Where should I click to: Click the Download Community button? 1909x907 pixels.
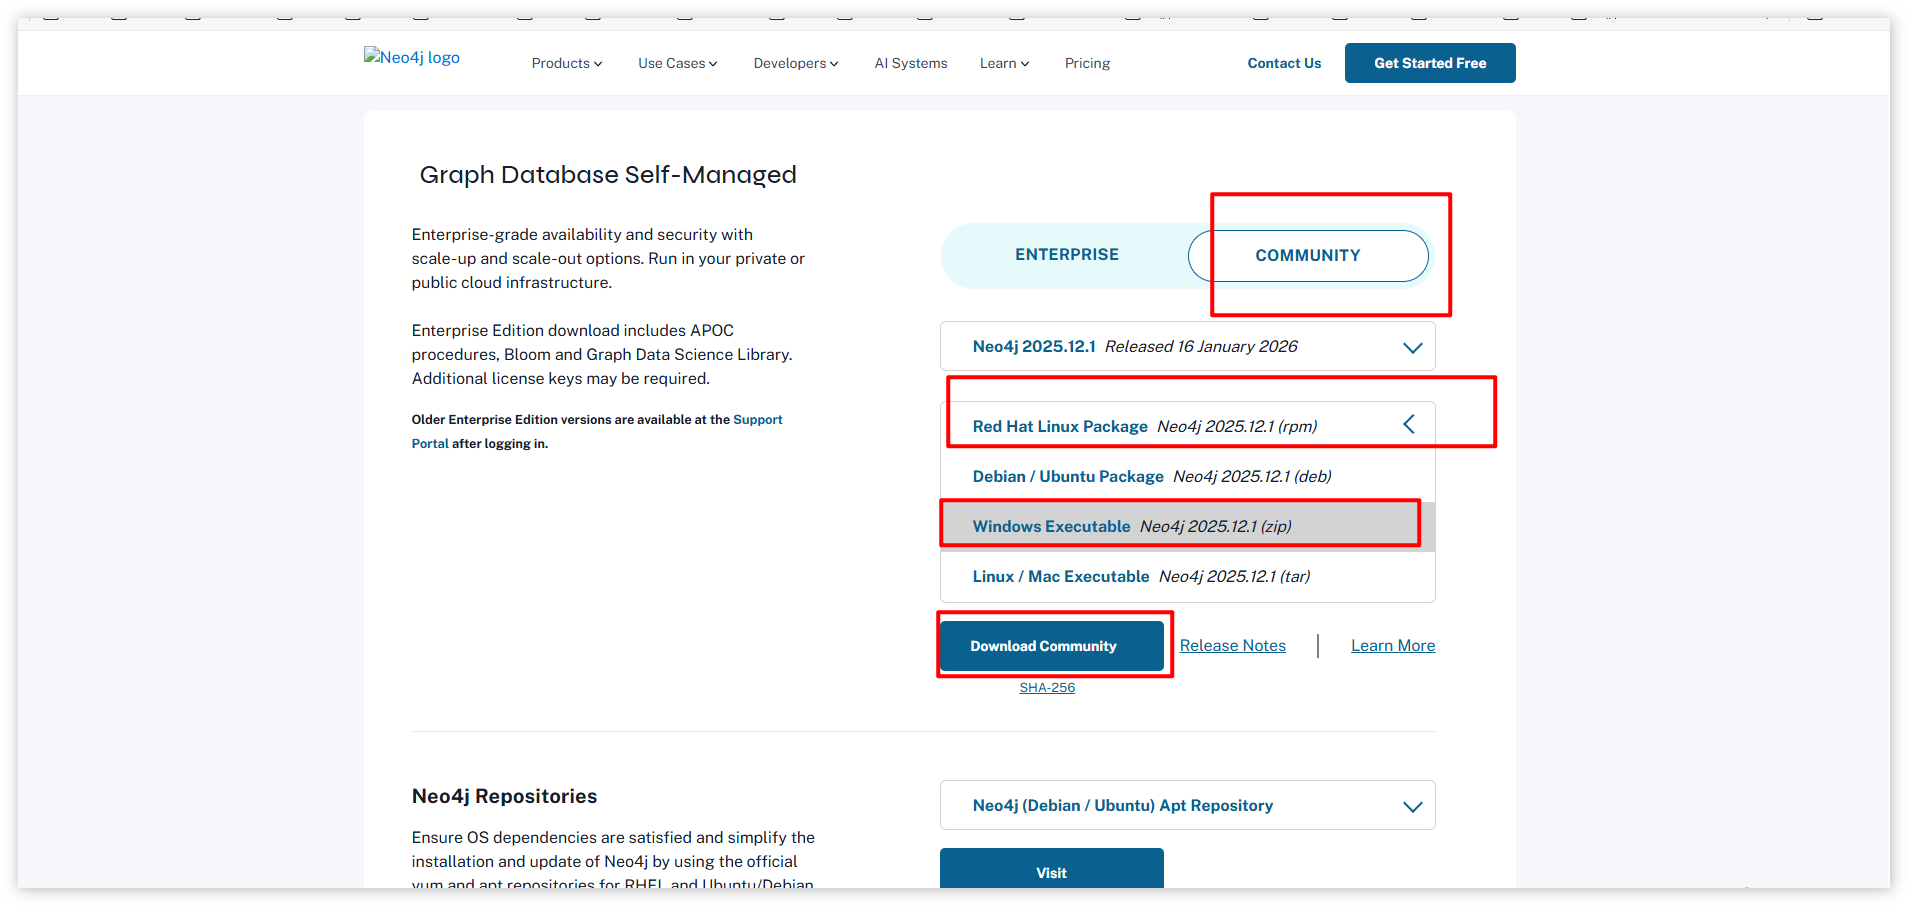tap(1052, 646)
